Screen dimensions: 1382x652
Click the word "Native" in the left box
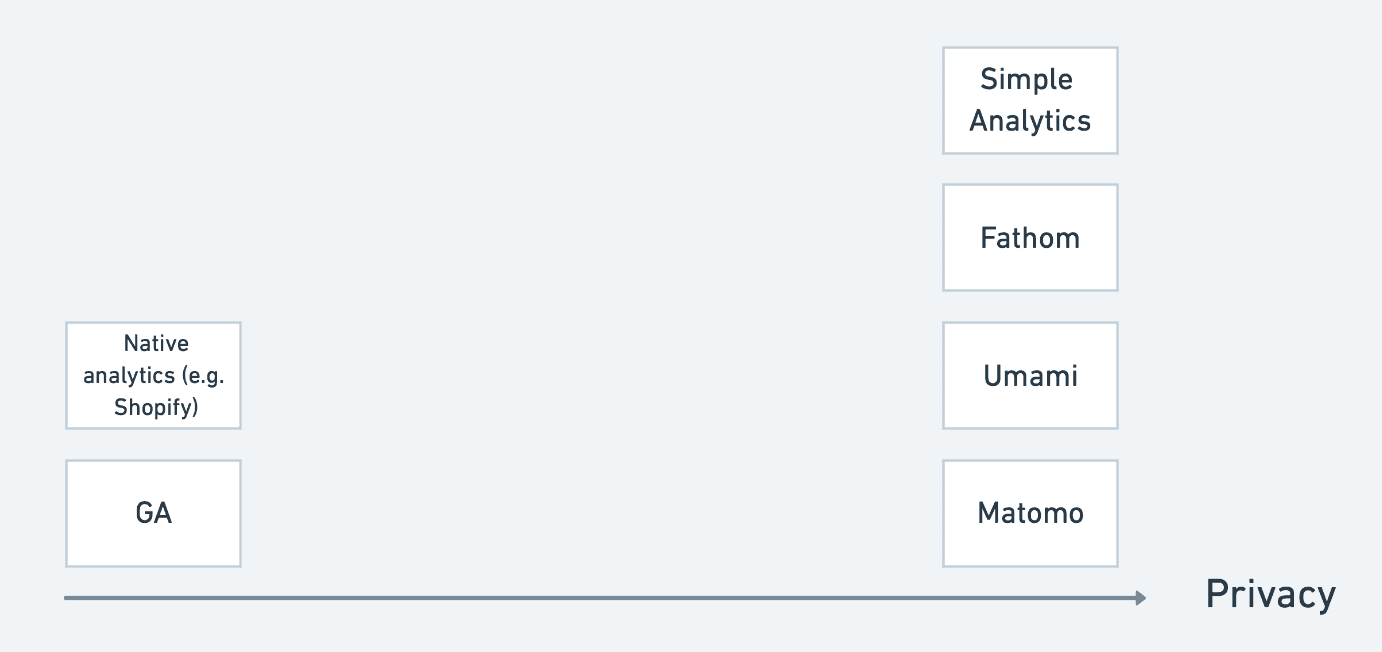click(156, 344)
